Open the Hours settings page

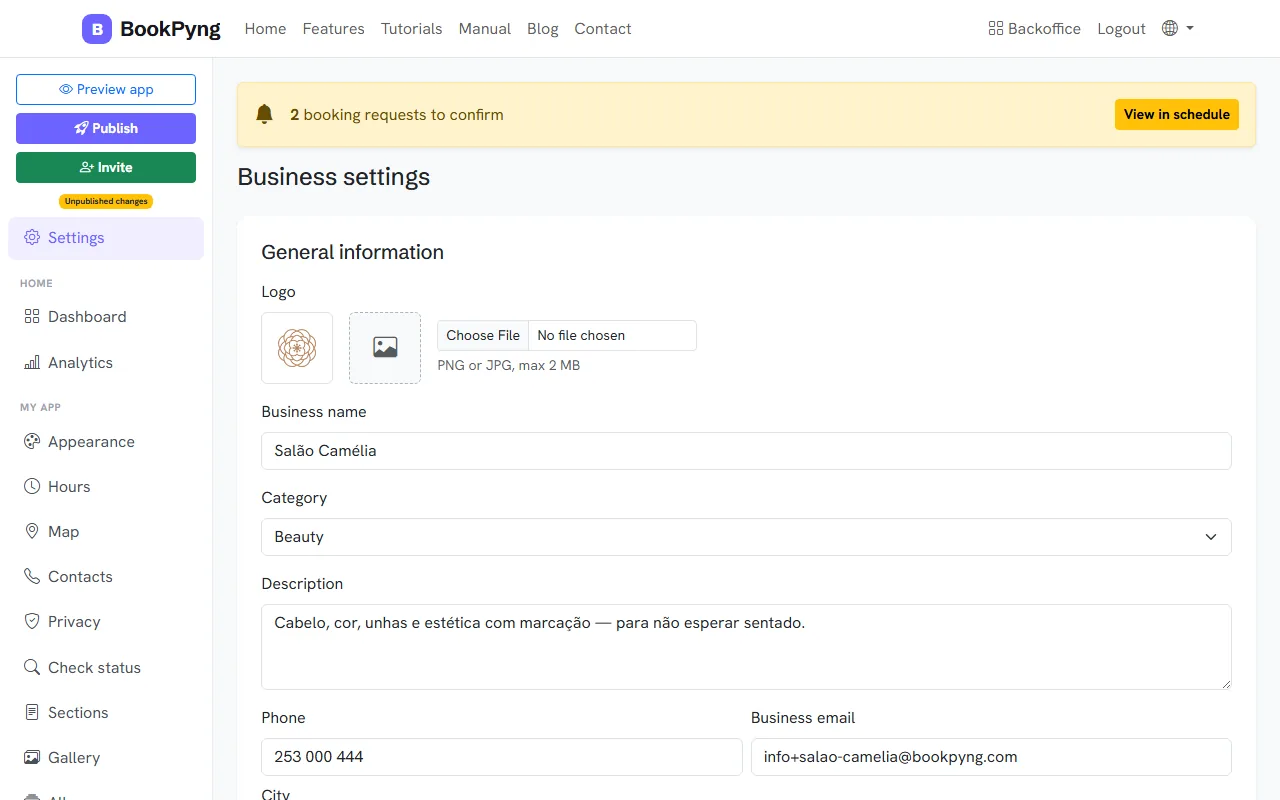[106, 487]
